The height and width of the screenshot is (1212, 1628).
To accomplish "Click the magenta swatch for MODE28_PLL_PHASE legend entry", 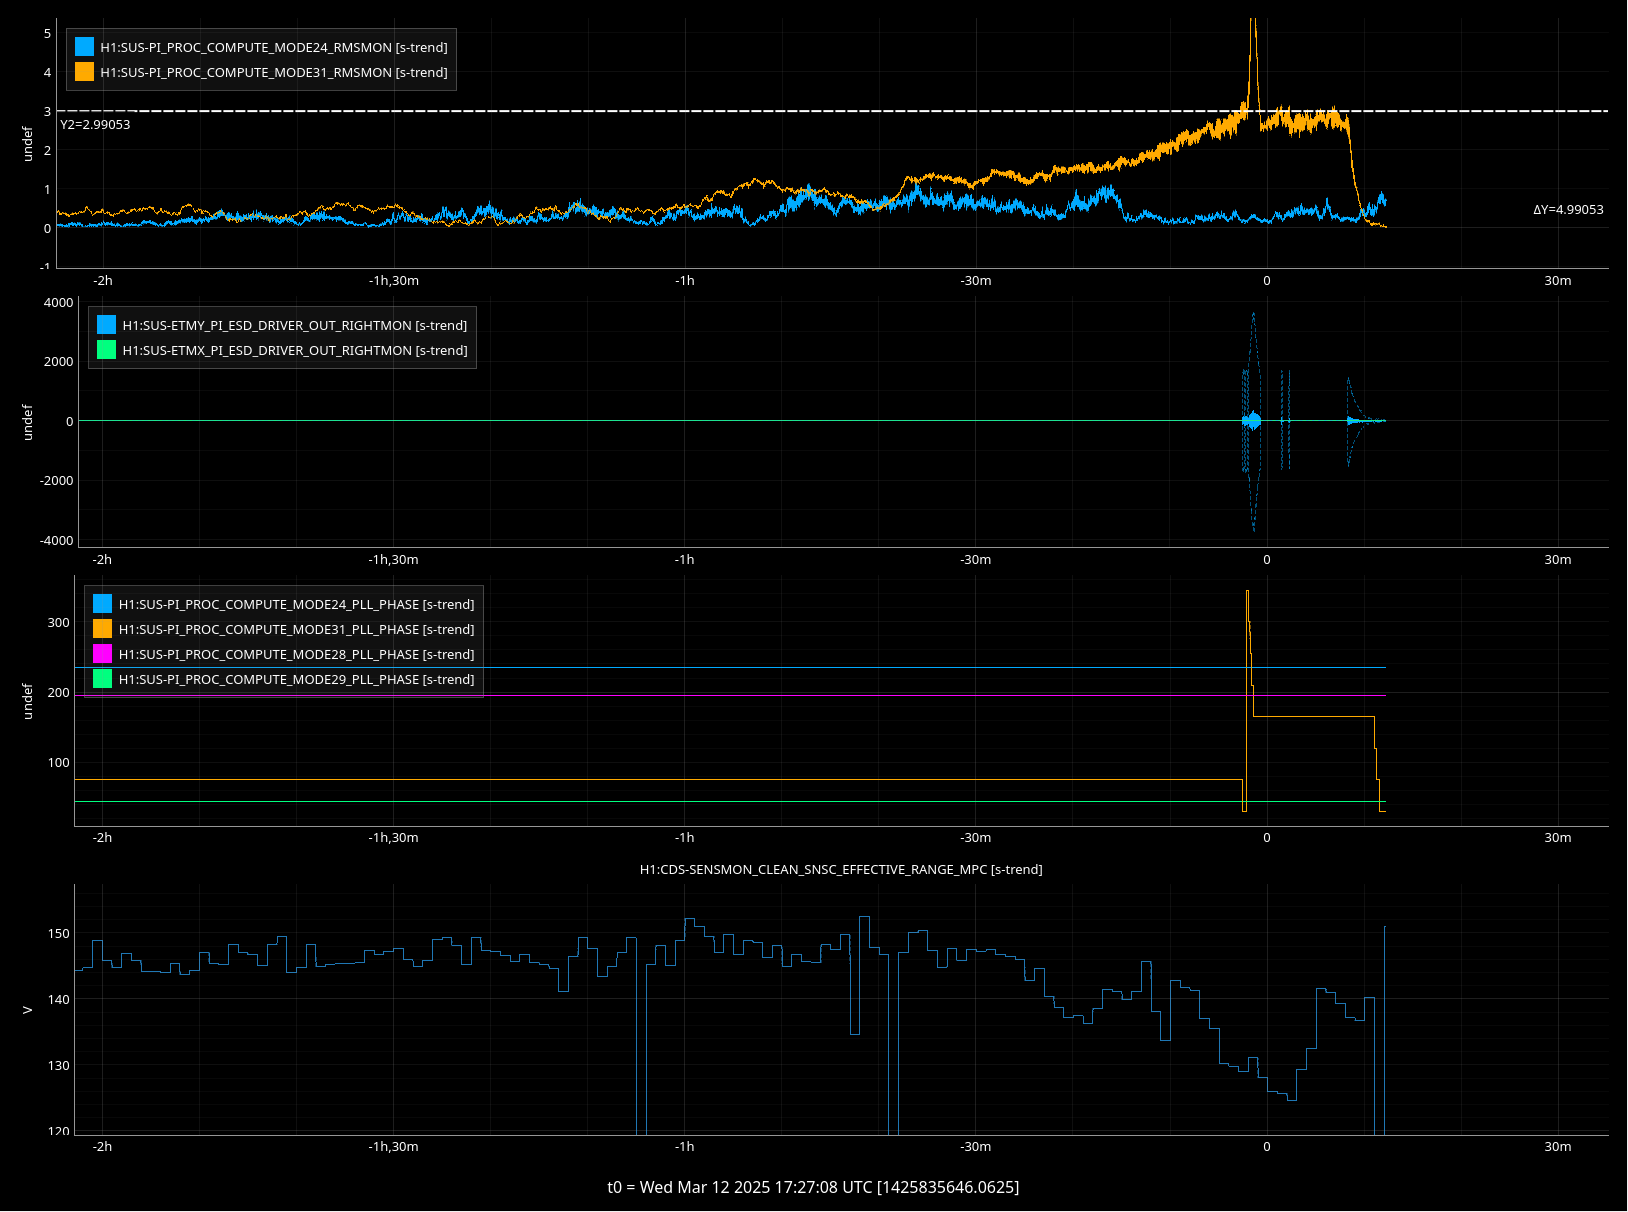I will 103,654.
